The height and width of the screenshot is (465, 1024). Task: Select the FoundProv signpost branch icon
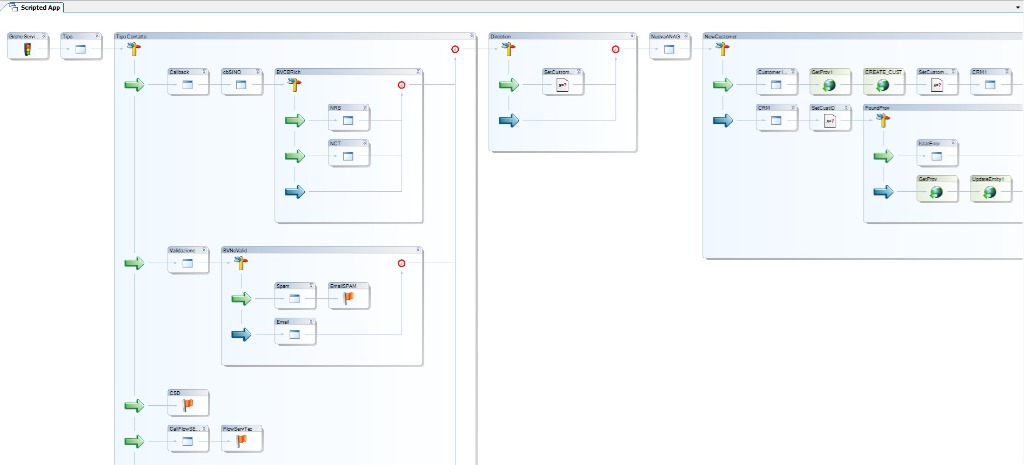coord(883,120)
